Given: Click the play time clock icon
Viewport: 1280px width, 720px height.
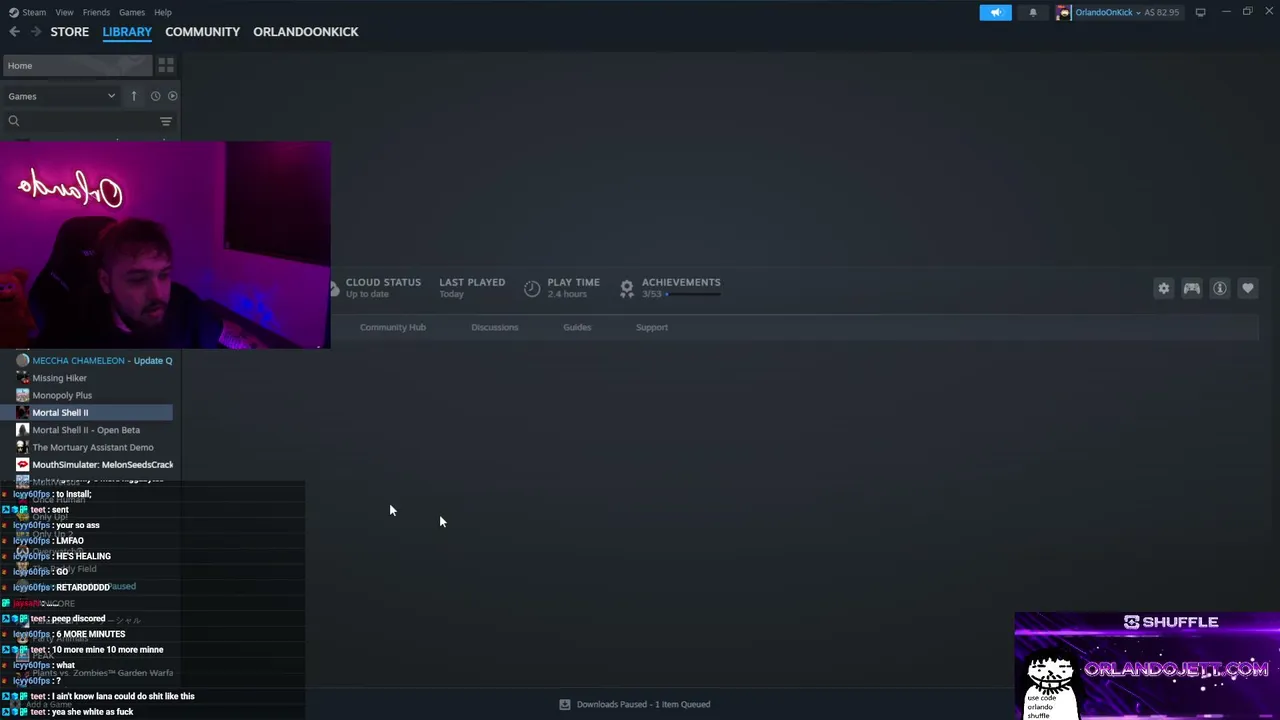Looking at the screenshot, I should (x=532, y=288).
